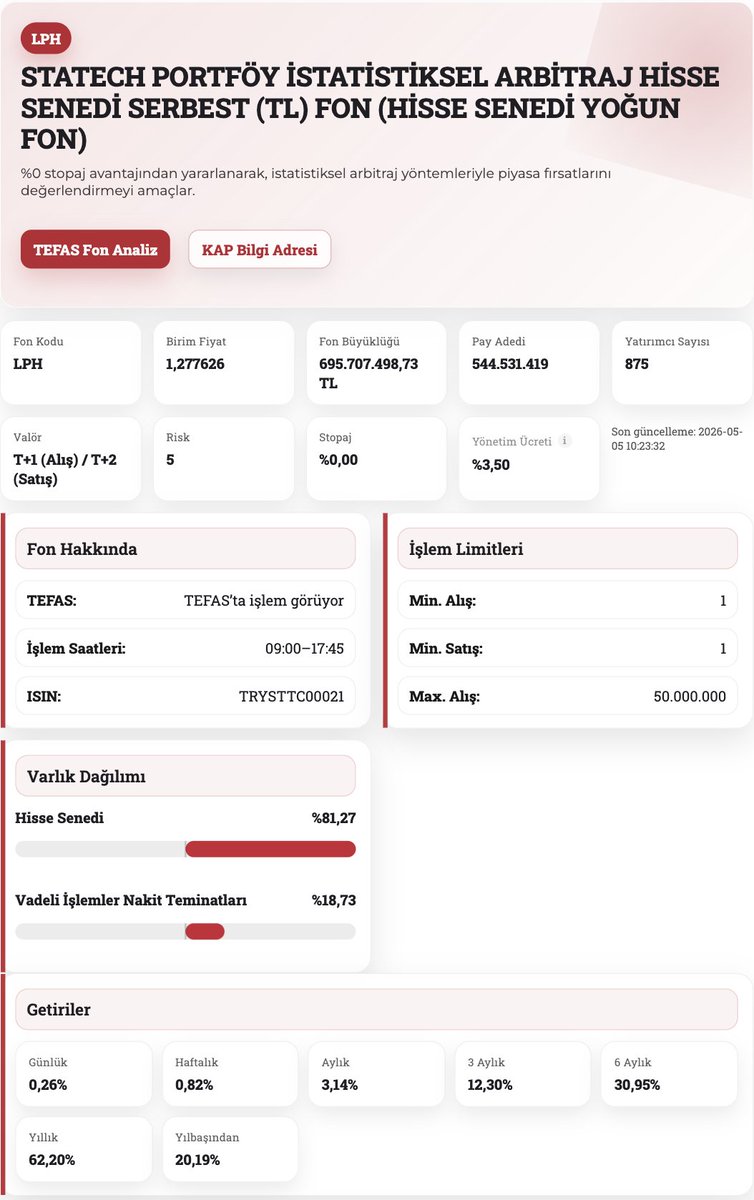This screenshot has height=1200, width=754.
Task: Click the 6 Aylık return 30,95%
Action: 637,1084
